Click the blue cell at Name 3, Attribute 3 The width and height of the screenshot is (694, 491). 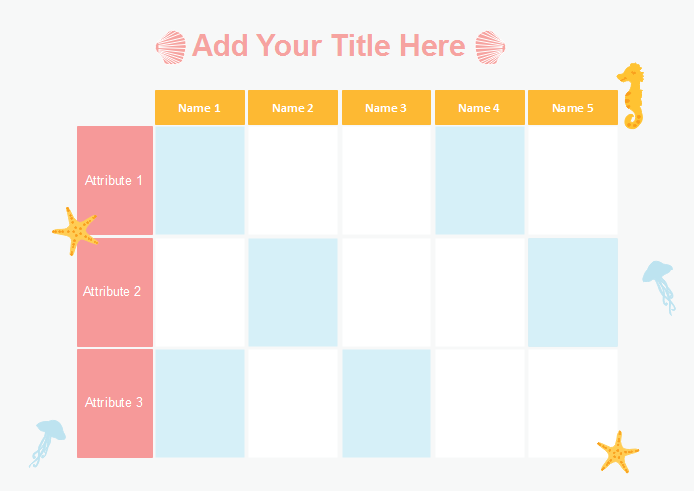point(386,403)
